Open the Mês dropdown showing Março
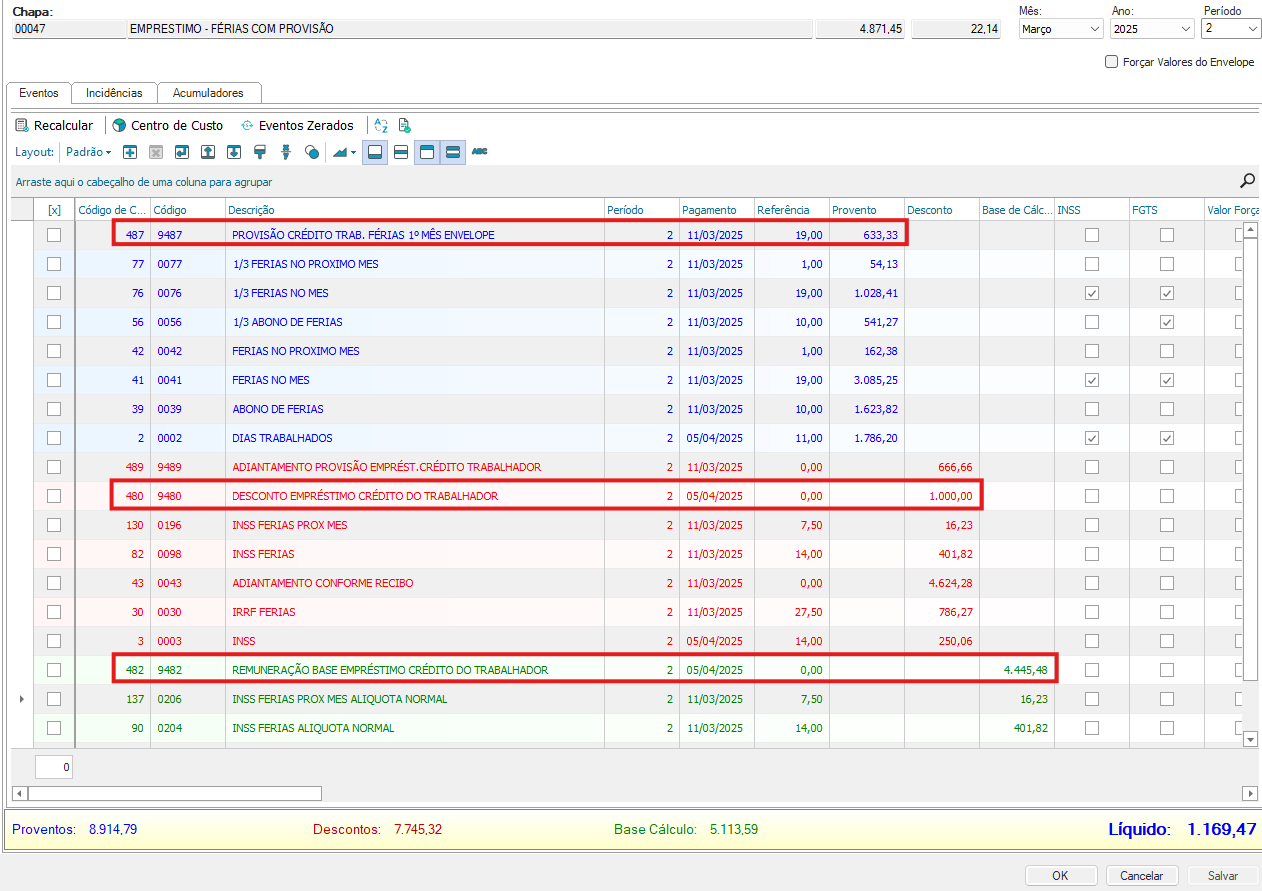1262x891 pixels. coord(1060,29)
